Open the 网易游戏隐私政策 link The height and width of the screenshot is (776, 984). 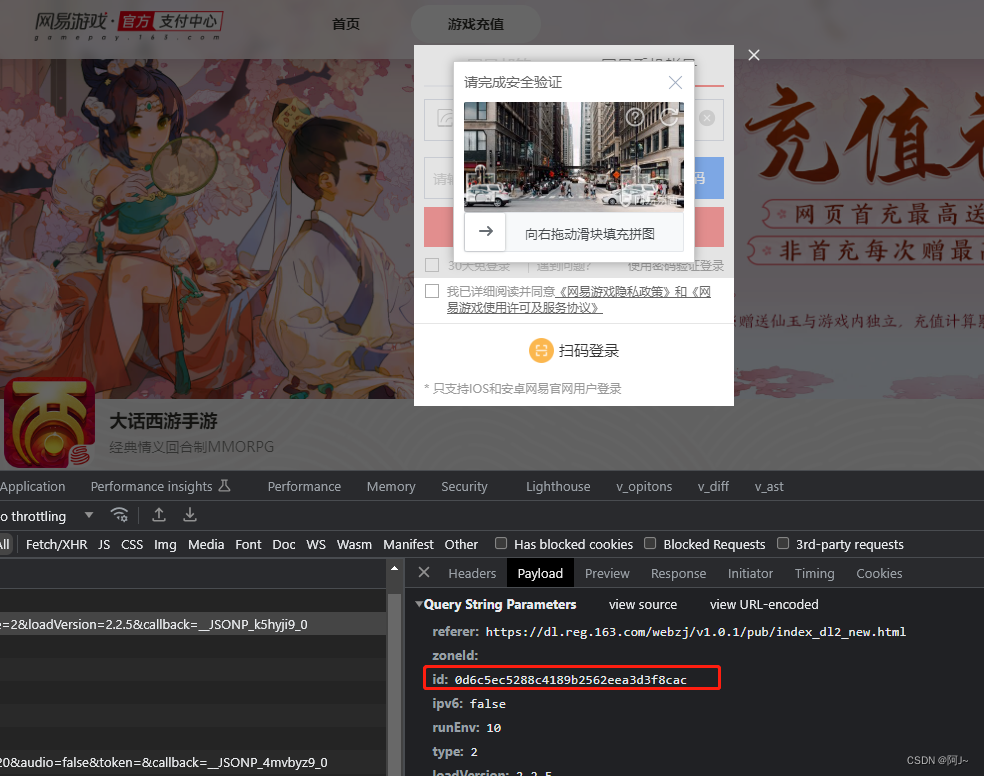pyautogui.click(x=618, y=292)
